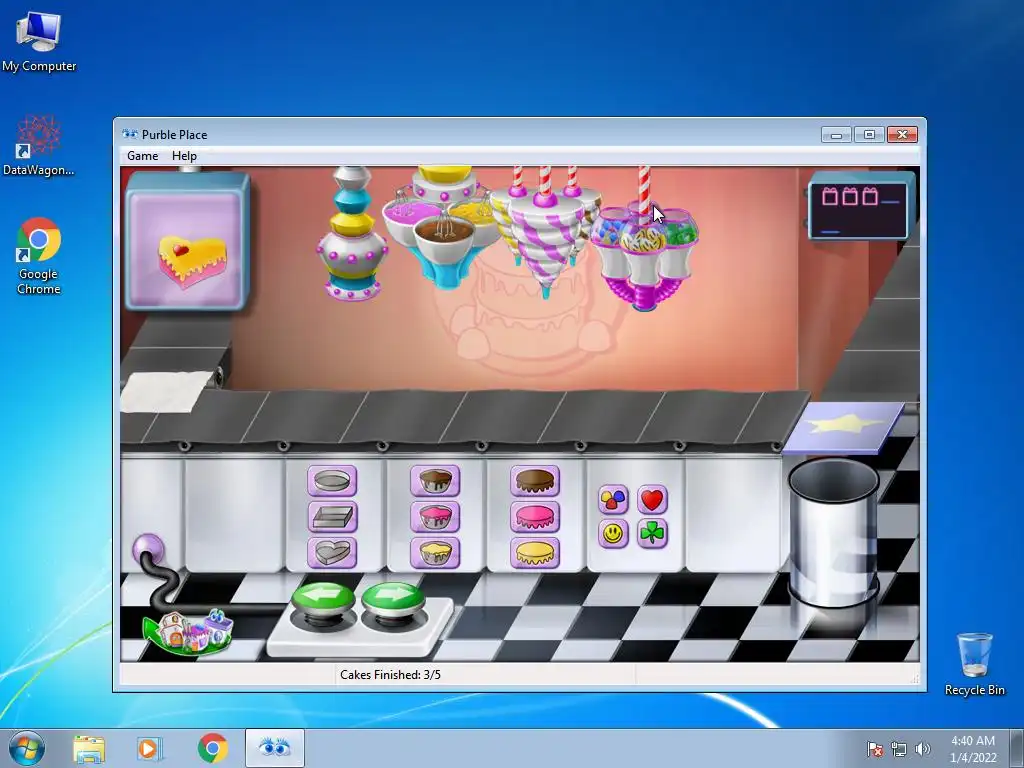Open the network tray icon
The width and height of the screenshot is (1024, 768).
pyautogui.click(x=899, y=749)
